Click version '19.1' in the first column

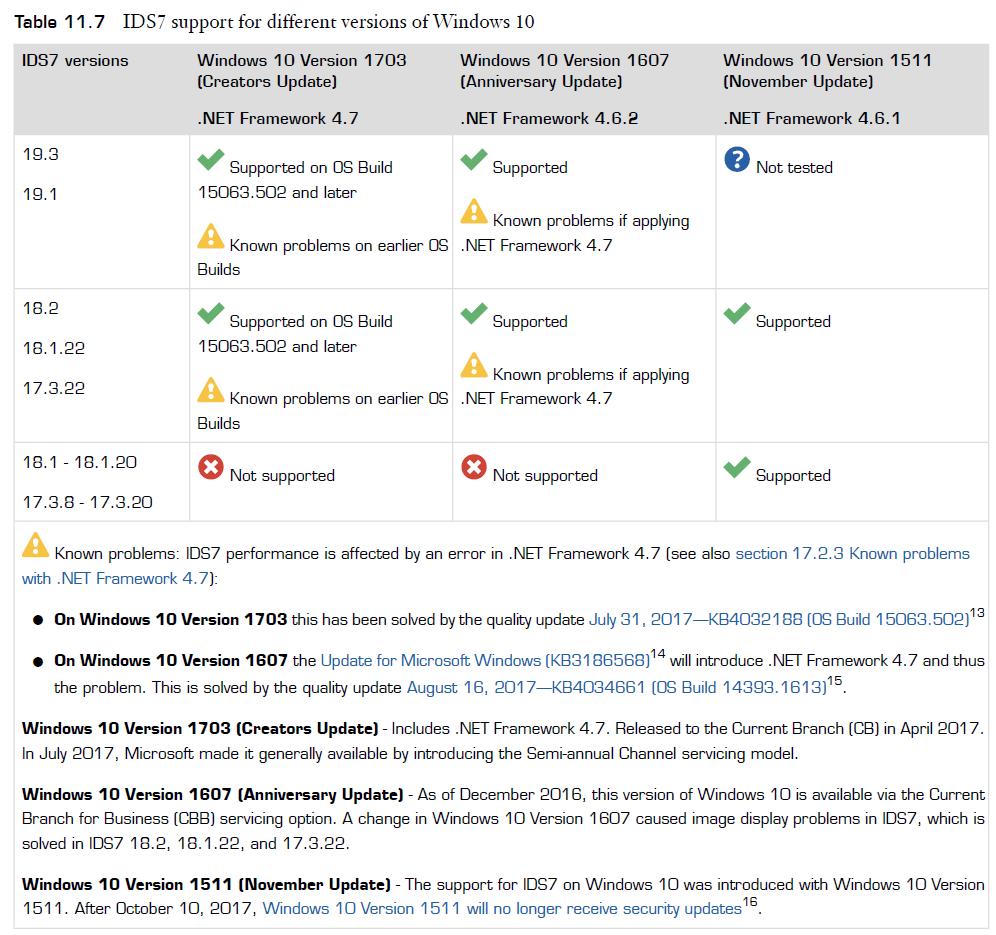point(40,194)
